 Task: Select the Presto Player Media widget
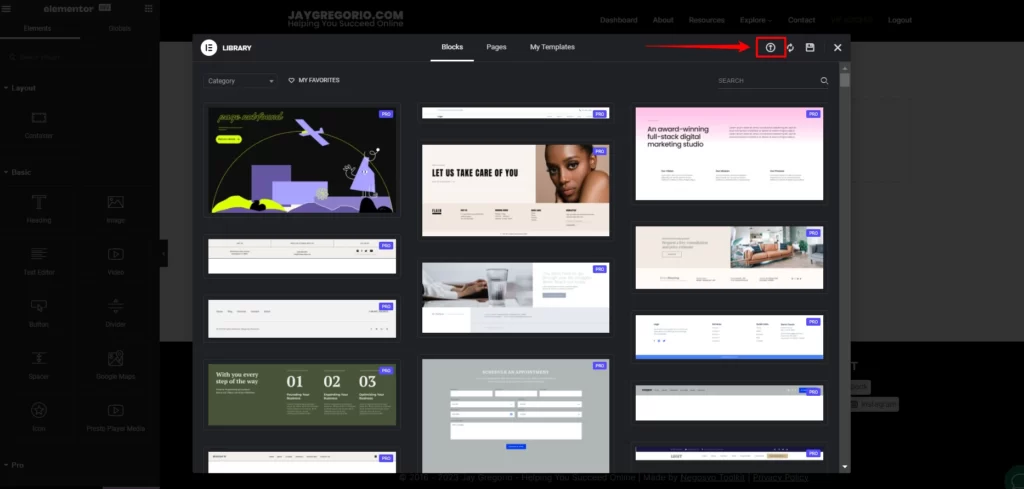116,418
